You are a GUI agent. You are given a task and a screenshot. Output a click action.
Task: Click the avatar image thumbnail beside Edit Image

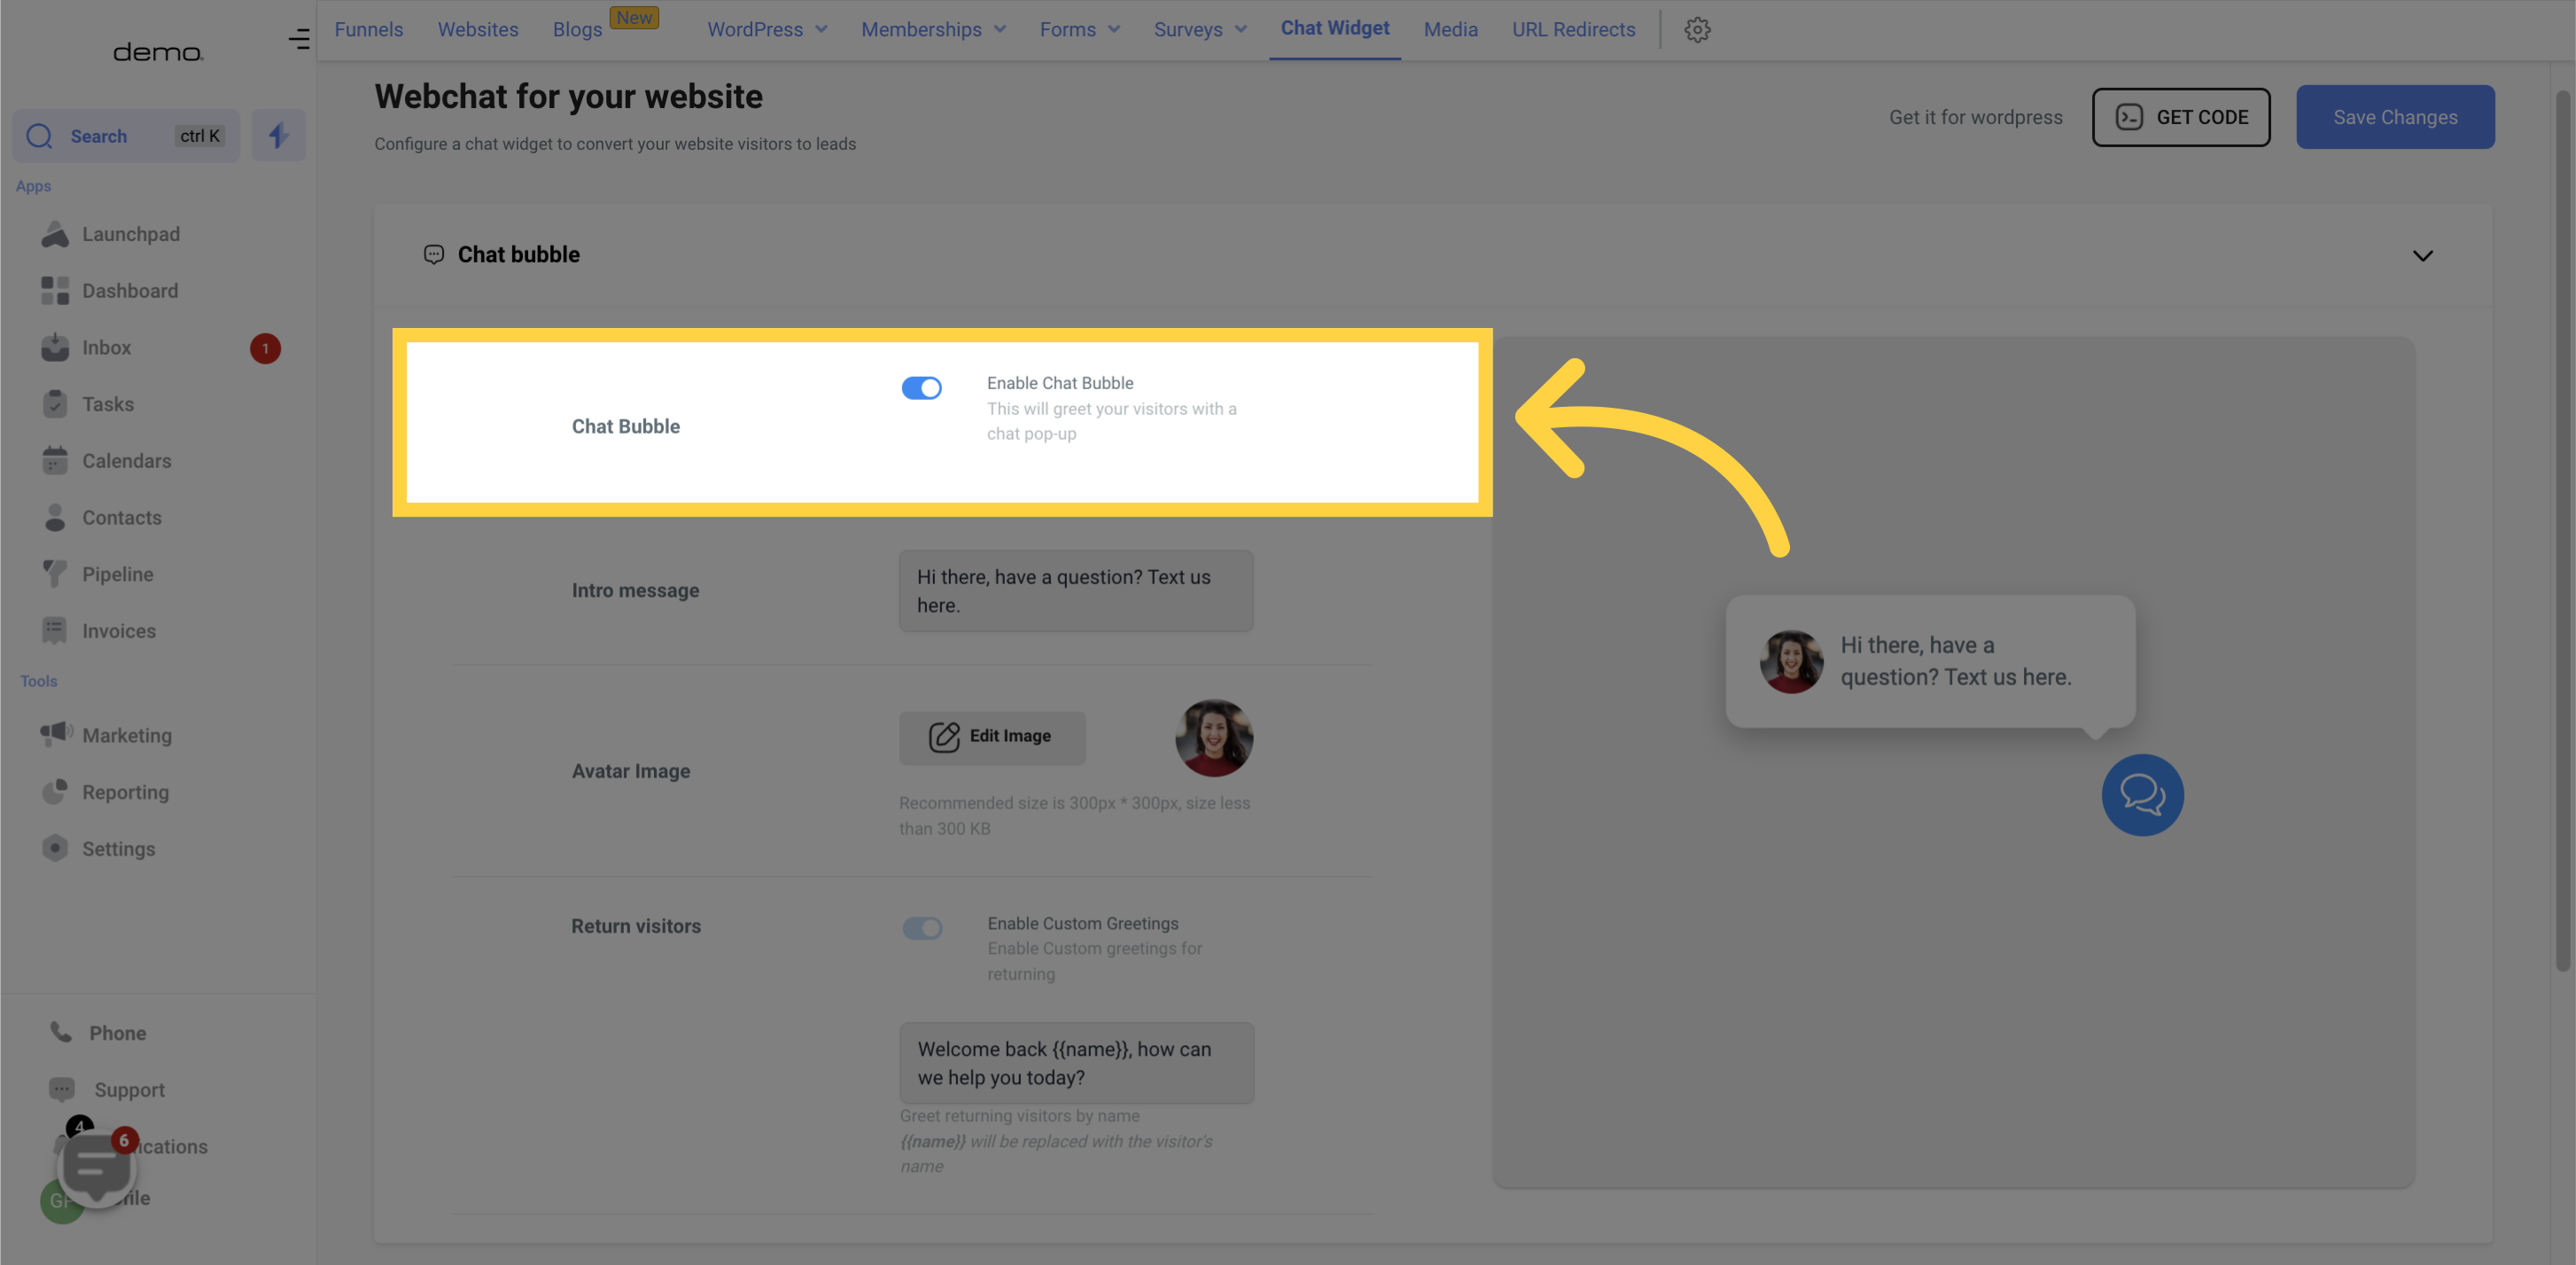point(1214,738)
